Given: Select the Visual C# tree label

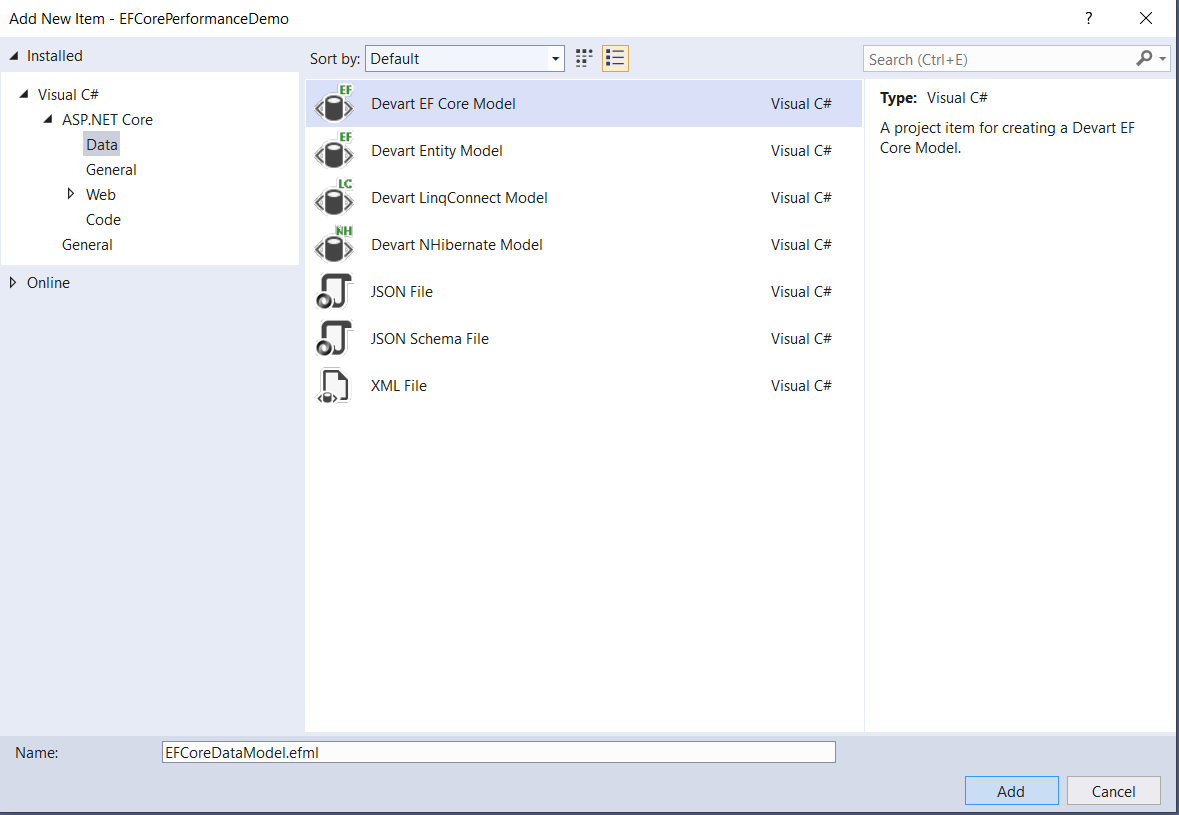Looking at the screenshot, I should (68, 95).
